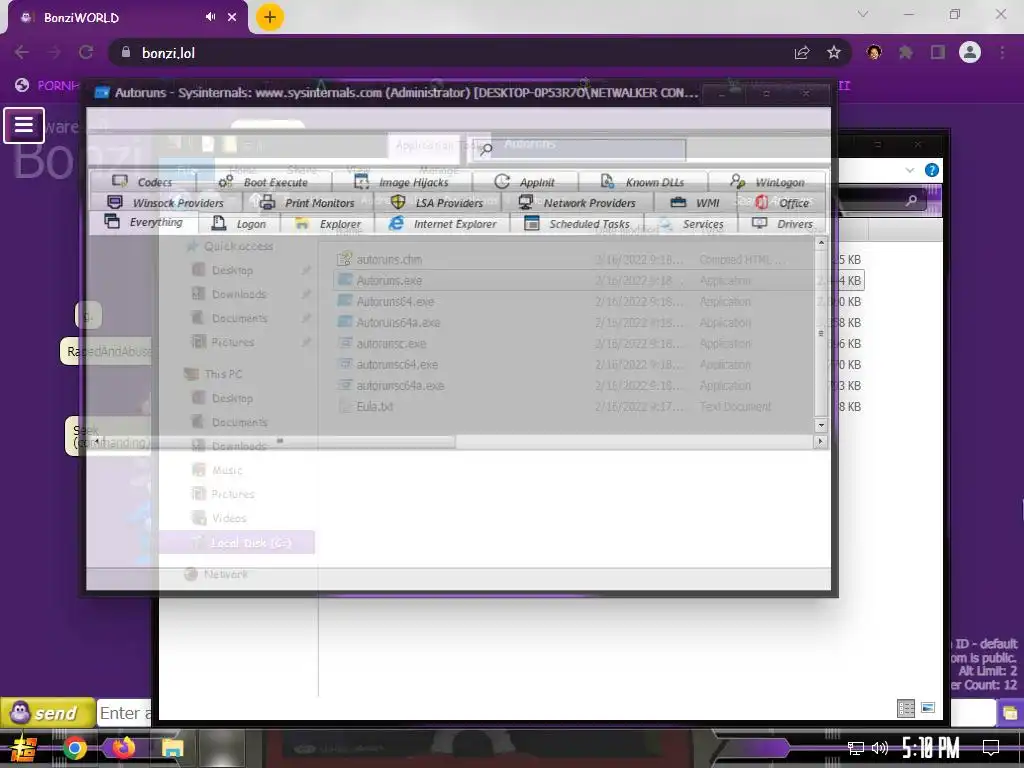The height and width of the screenshot is (768, 1024).
Task: Open Music folder in the navigation pane
Action: tap(226, 470)
